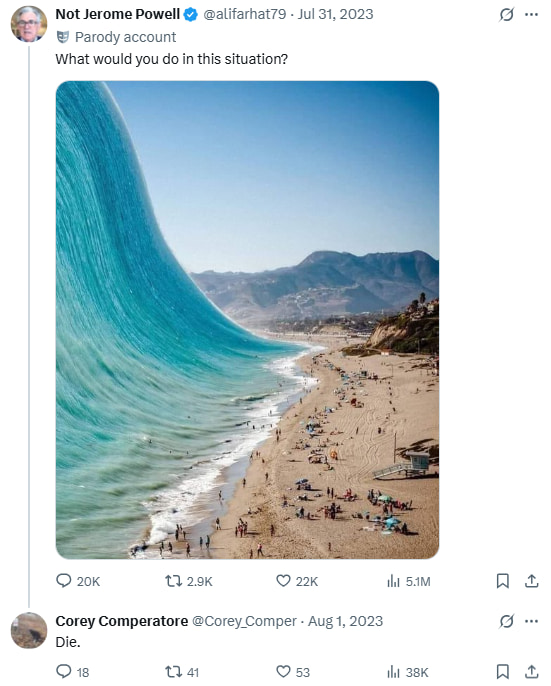Screen dimensions: 551x686
Task: Like the Not Jerome Powell tweet
Action: click(297, 581)
